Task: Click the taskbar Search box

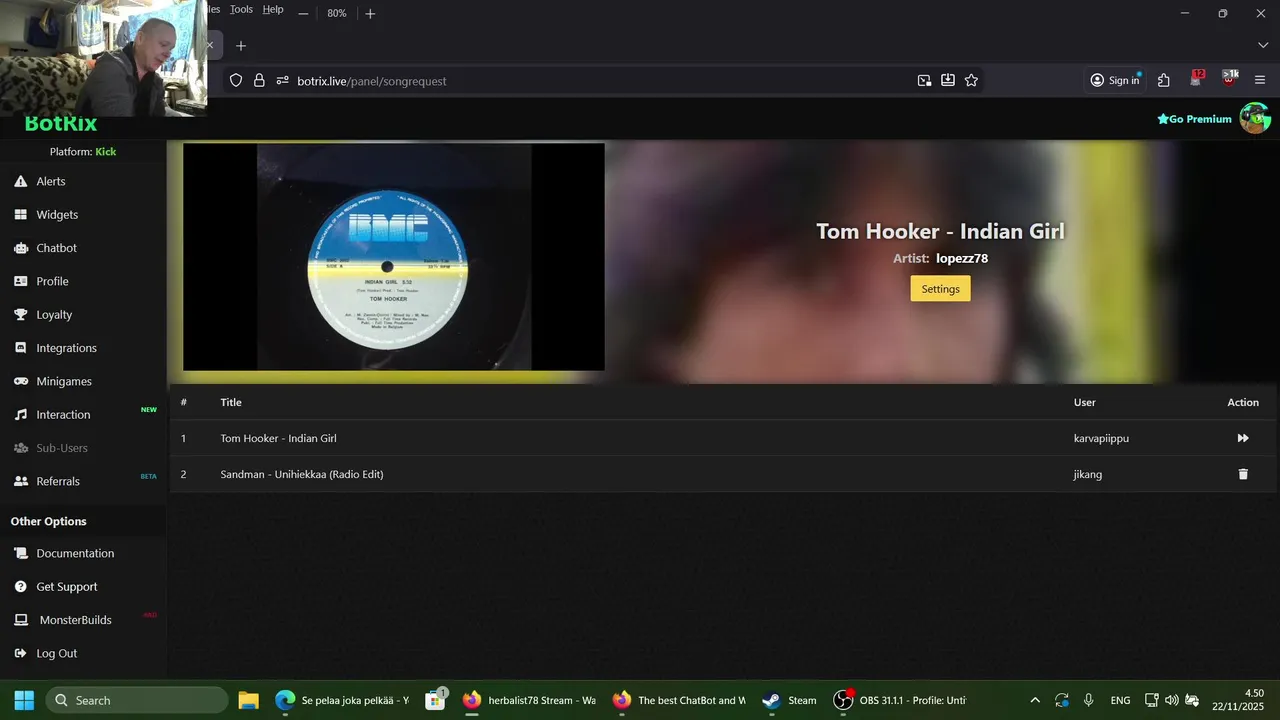Action: [137, 700]
